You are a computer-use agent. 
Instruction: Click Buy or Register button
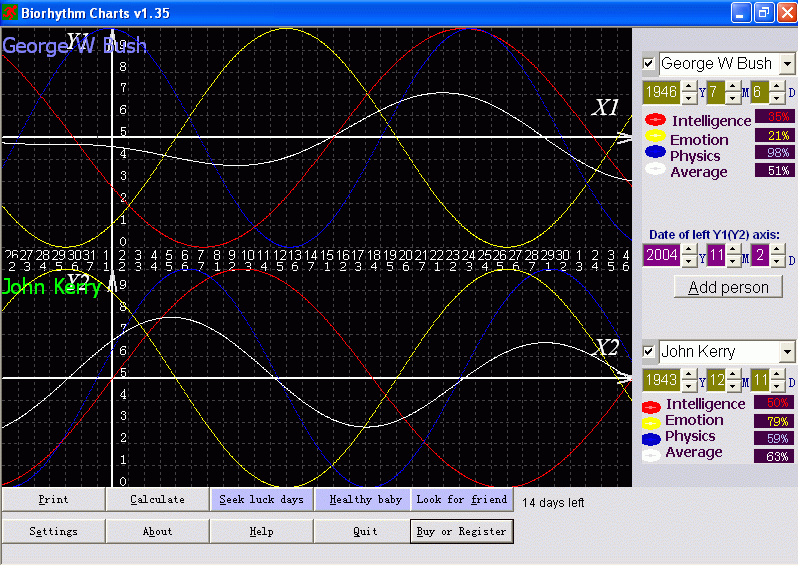point(462,531)
